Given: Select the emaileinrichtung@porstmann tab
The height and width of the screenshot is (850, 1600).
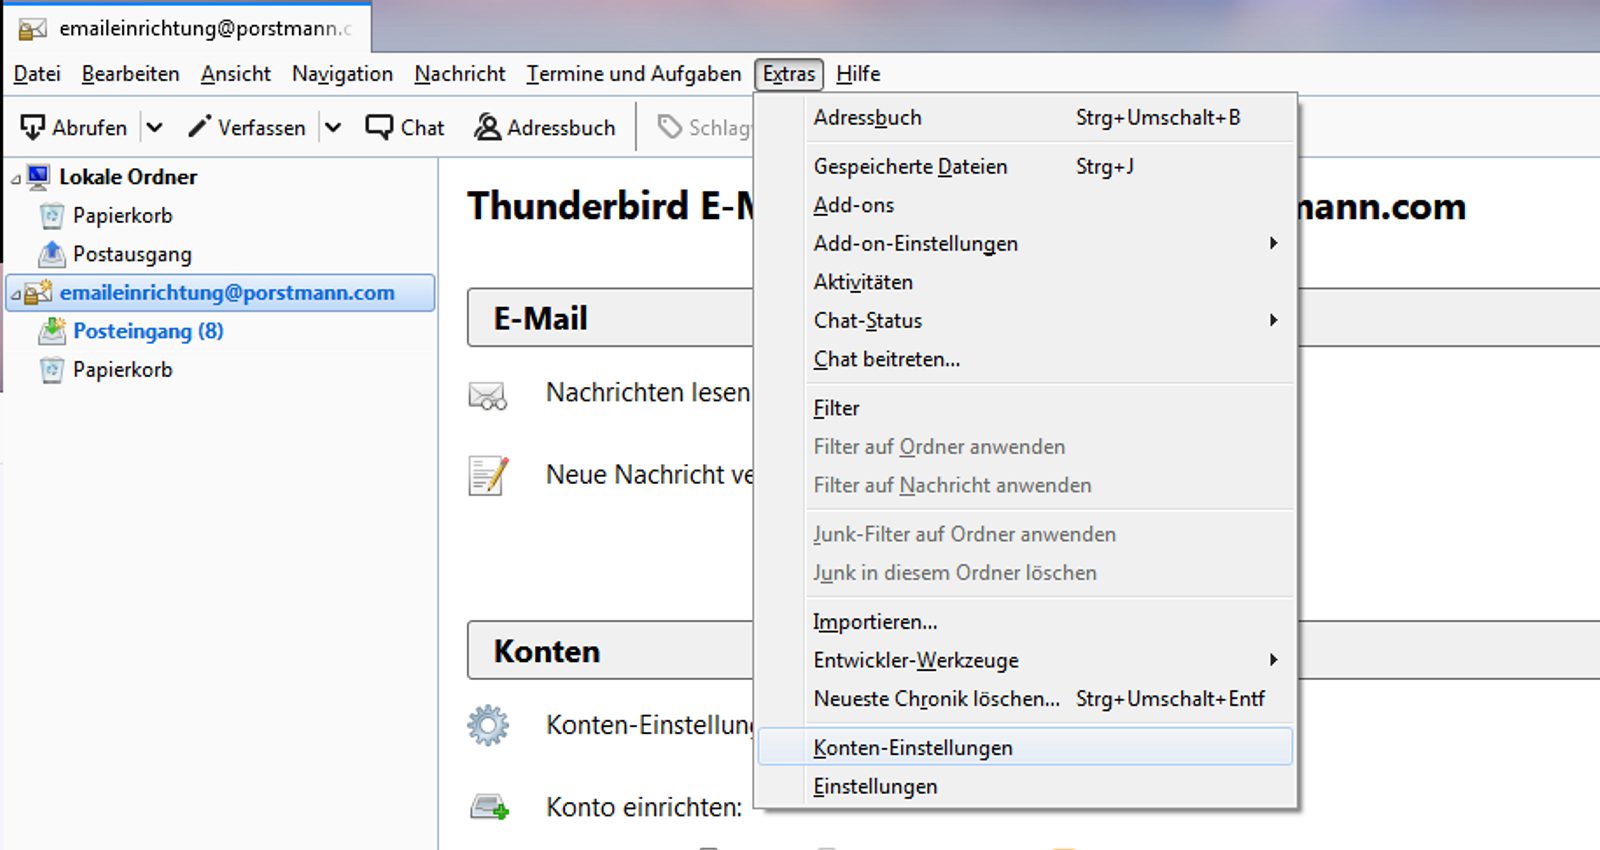Looking at the screenshot, I should (188, 28).
